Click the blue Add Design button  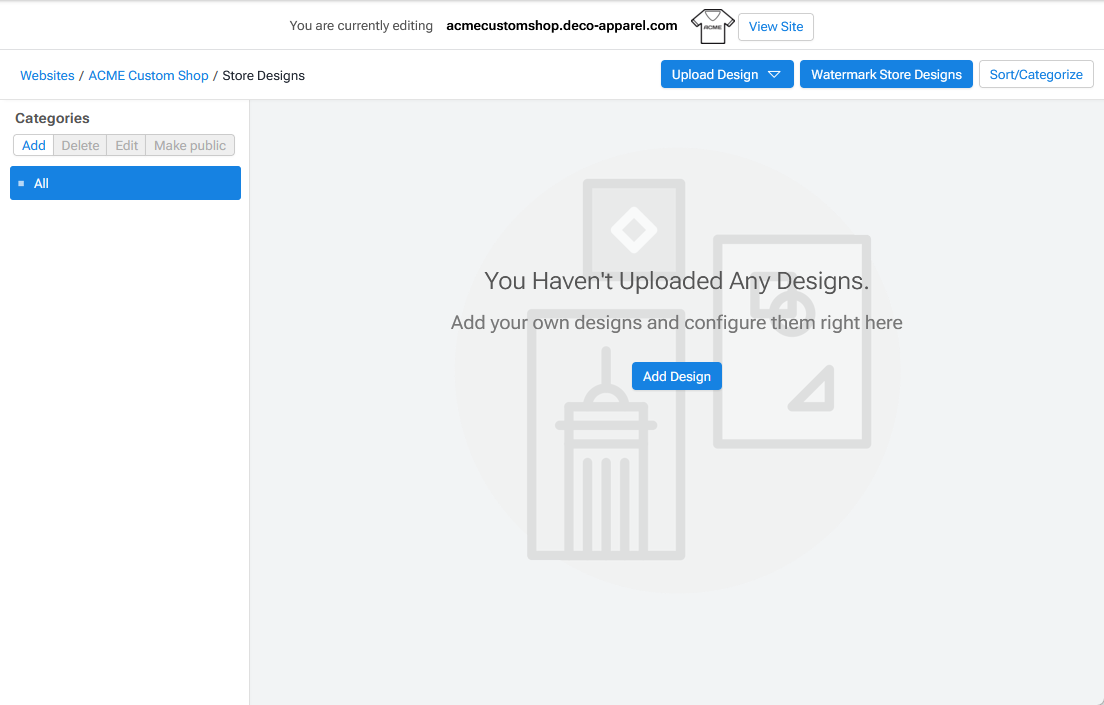coord(676,376)
